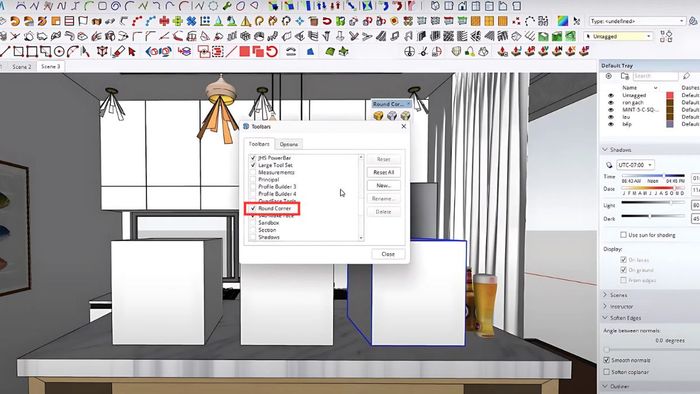Choose the red Select arrow tool
This screenshot has height=394, width=700.
tap(132, 52)
